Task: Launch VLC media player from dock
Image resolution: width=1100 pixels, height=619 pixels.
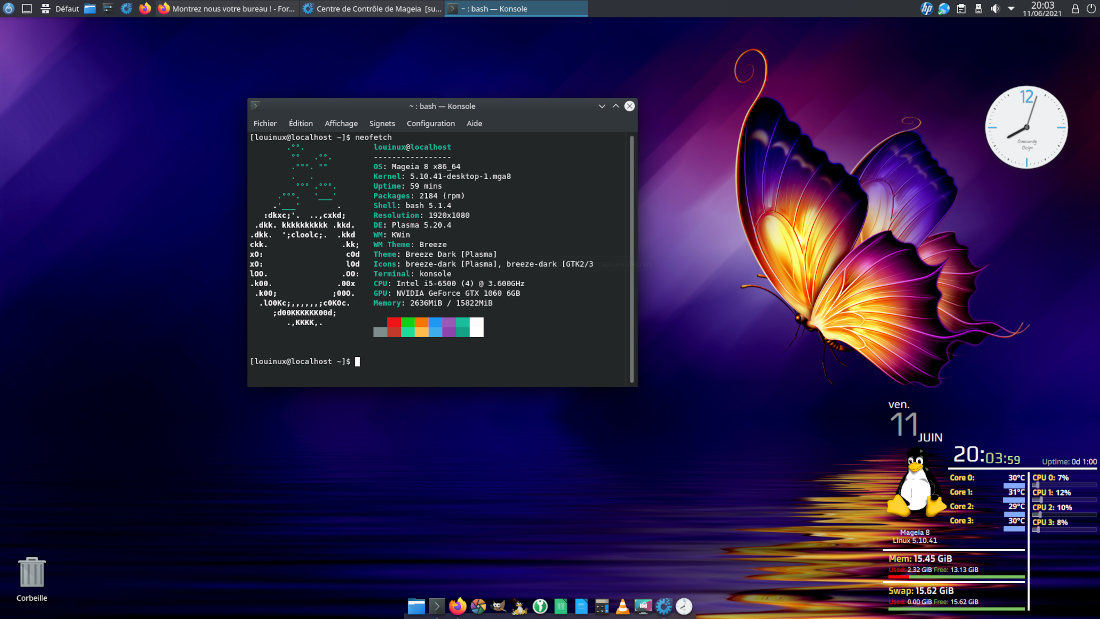Action: pyautogui.click(x=622, y=606)
